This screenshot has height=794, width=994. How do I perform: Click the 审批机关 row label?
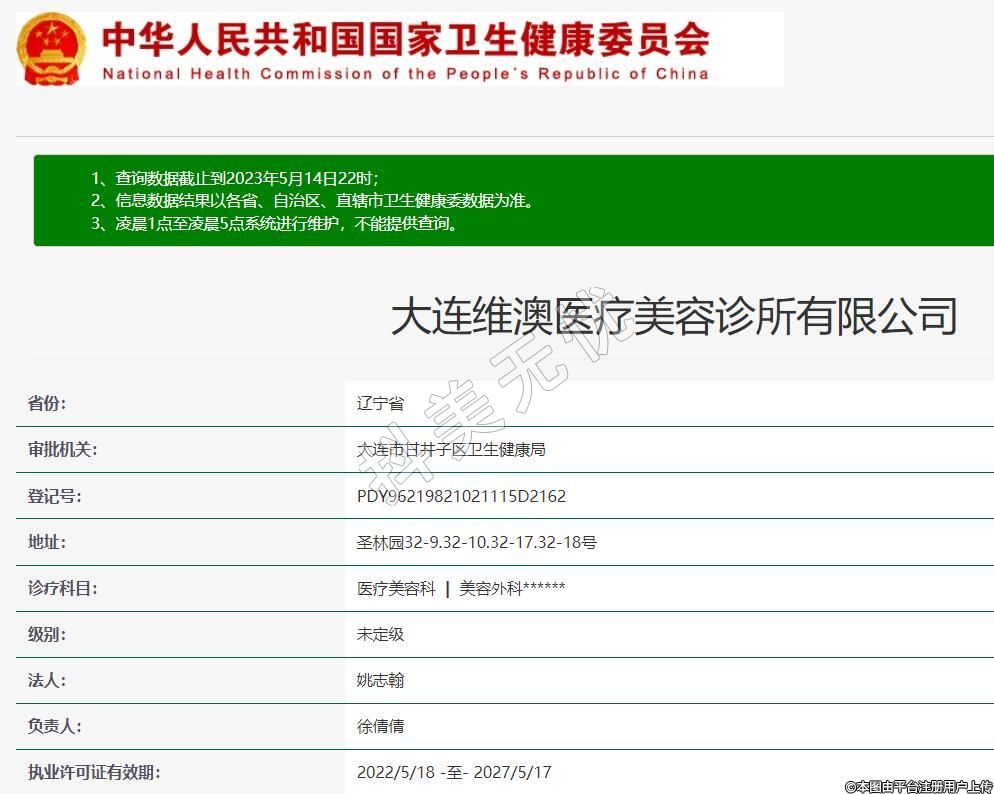pyautogui.click(x=62, y=450)
